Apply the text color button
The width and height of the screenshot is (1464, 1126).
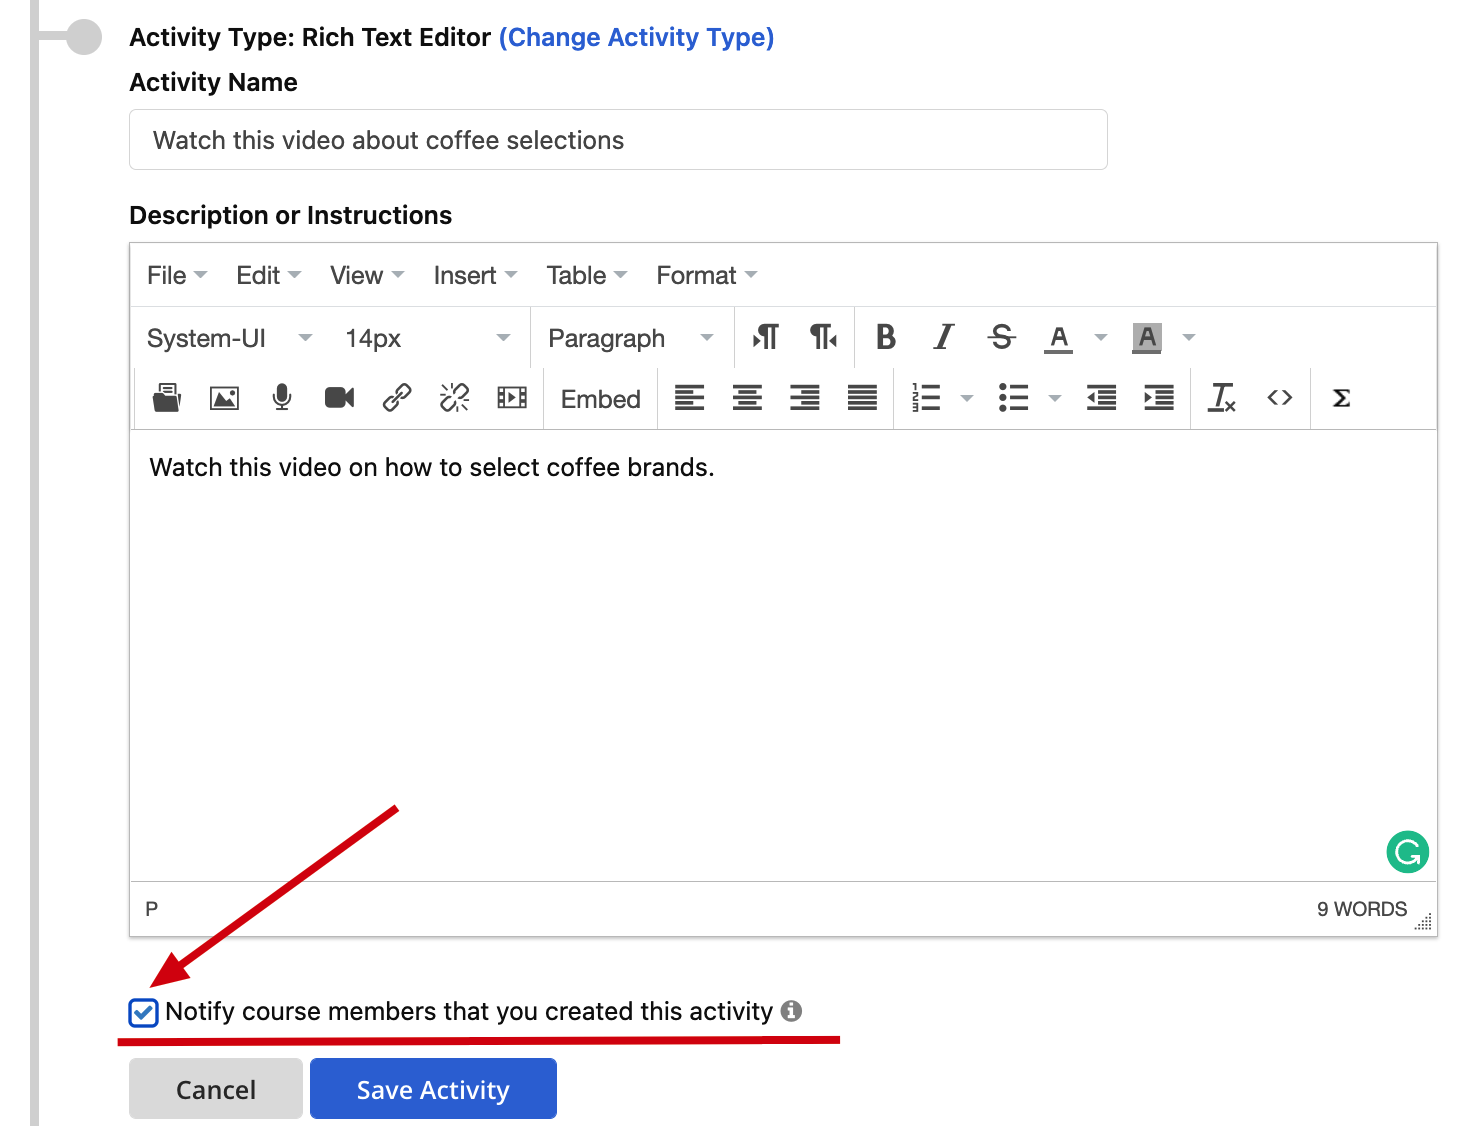click(x=1059, y=338)
